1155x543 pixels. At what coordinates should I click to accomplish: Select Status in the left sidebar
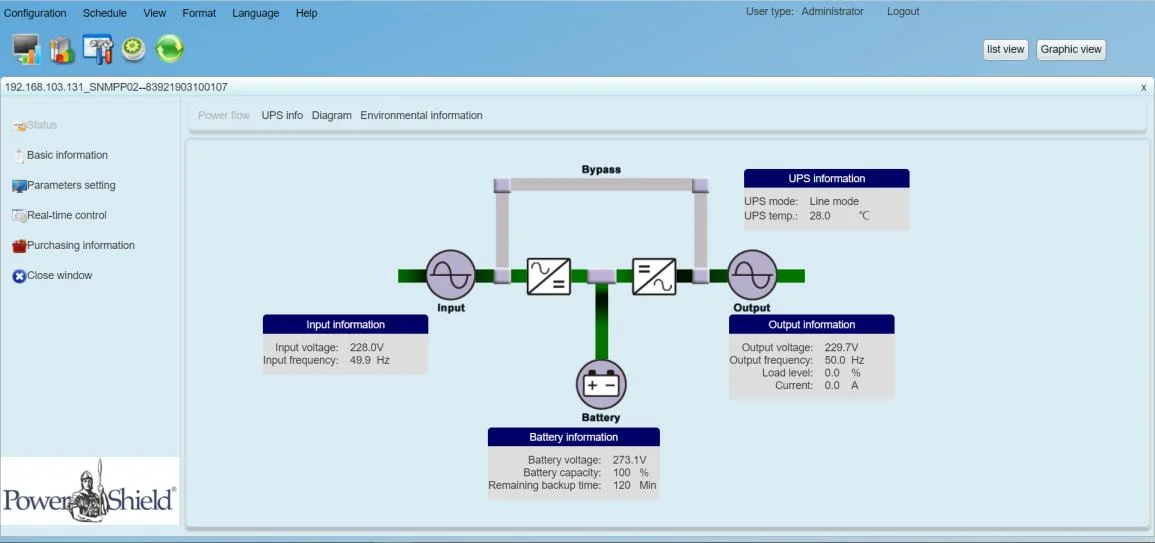click(x=42, y=125)
